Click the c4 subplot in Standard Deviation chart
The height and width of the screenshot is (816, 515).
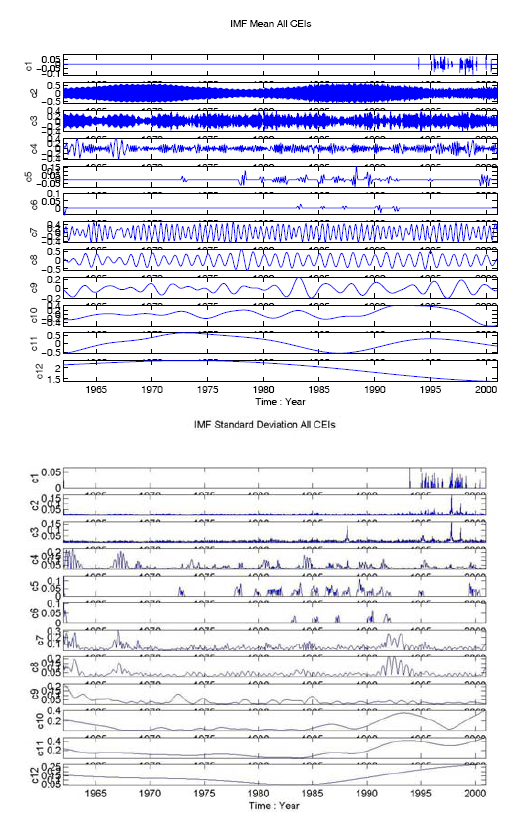[x=275, y=558]
